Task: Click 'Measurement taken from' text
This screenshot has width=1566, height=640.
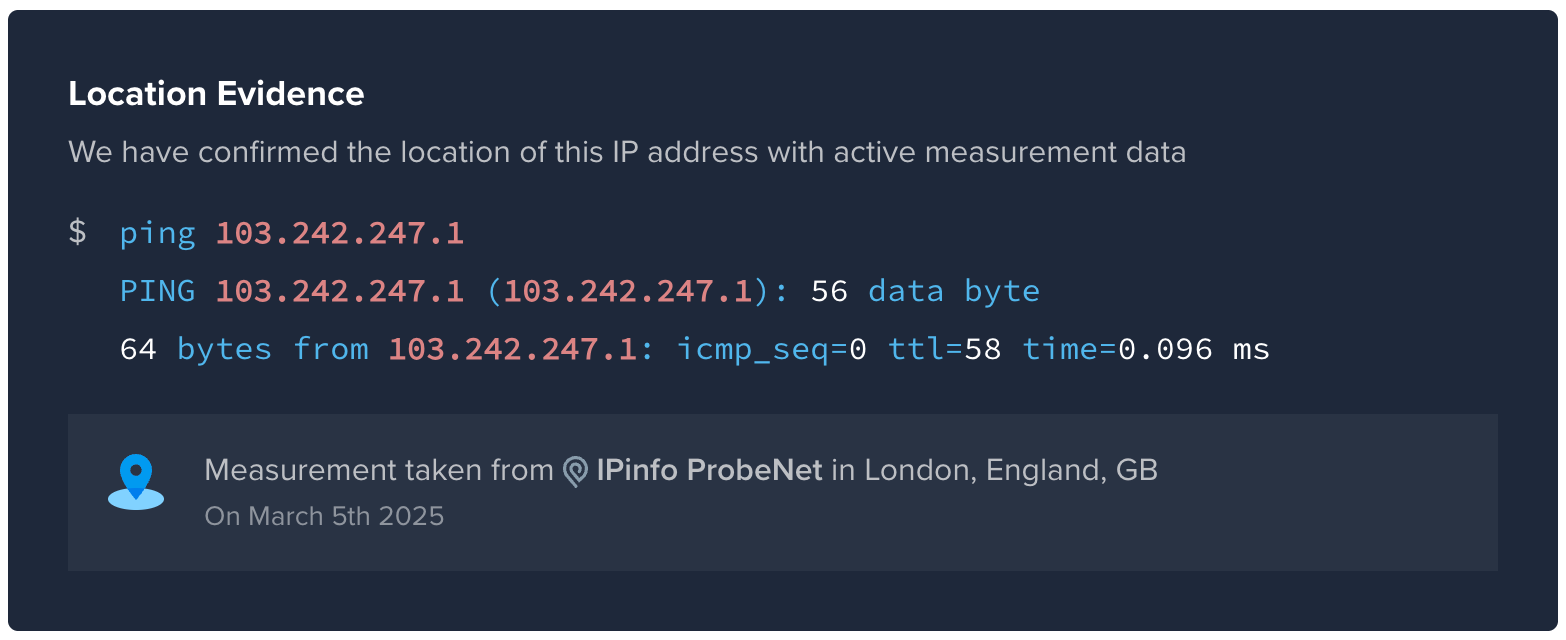Action: click(379, 470)
